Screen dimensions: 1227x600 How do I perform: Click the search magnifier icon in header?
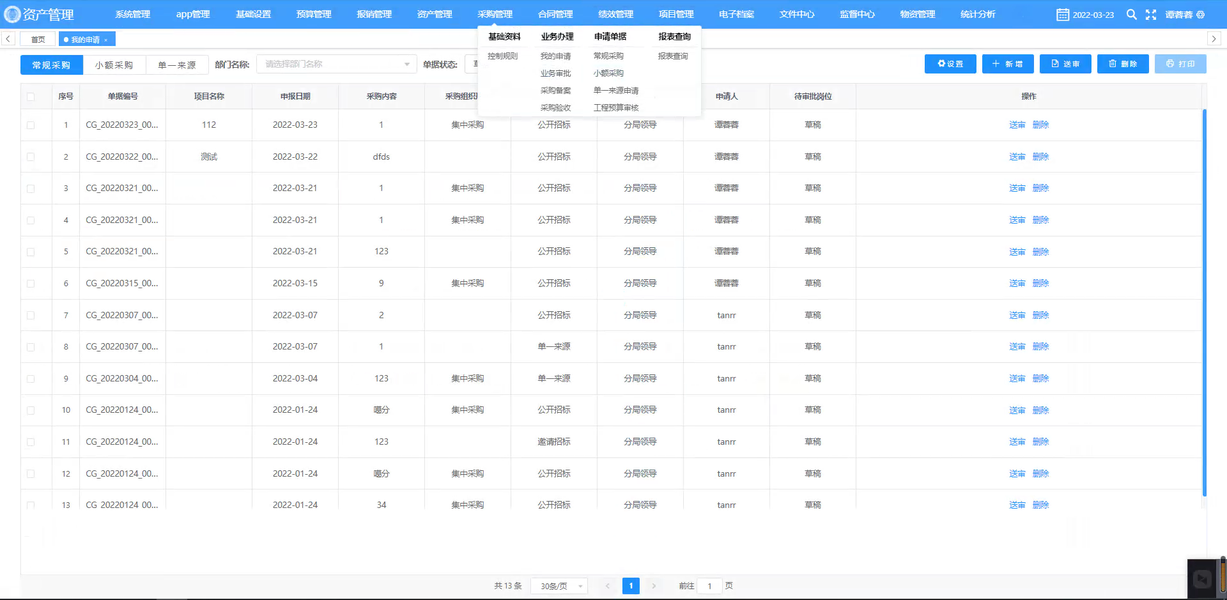coord(1131,15)
